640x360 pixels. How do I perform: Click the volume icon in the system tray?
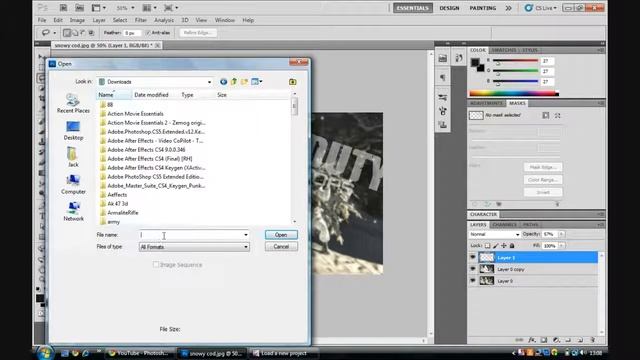[x=583, y=353]
